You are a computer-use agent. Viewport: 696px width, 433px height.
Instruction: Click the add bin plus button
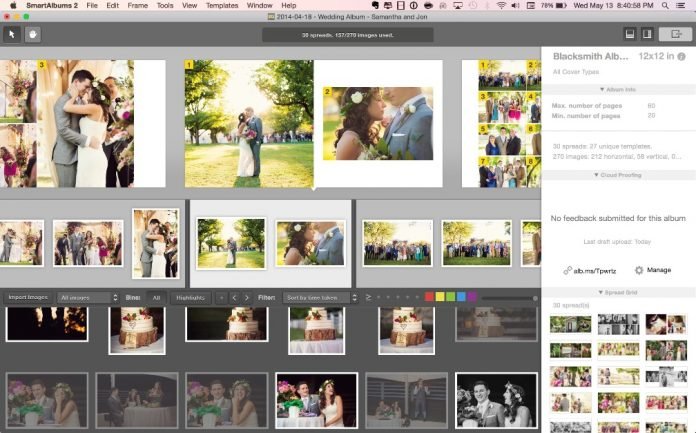tap(221, 298)
